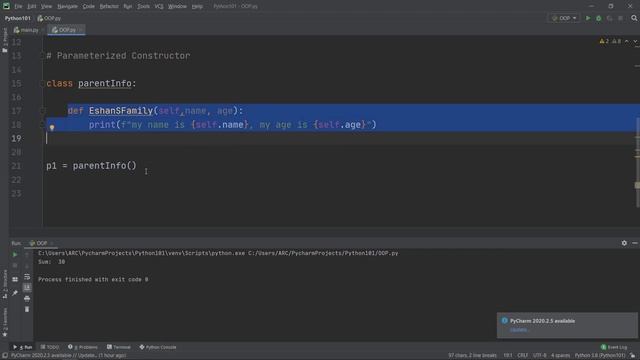Open the Navigate menu
Screen dimensions: 640x360
click(x=67, y=6)
